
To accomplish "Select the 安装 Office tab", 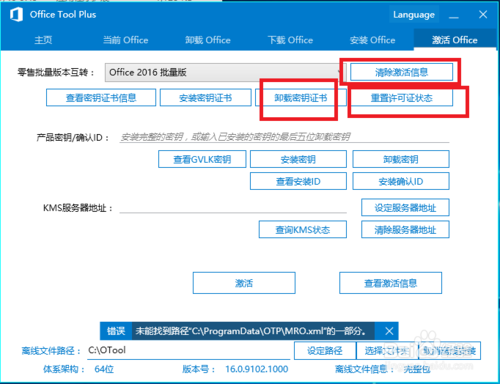I will pos(372,40).
